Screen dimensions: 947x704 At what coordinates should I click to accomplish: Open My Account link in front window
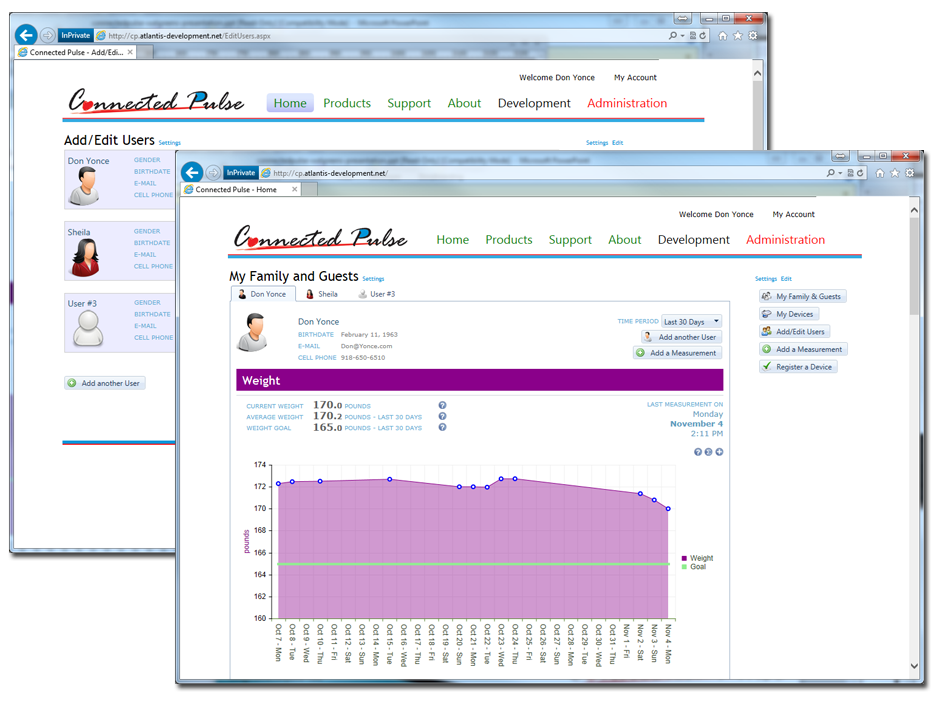coord(793,214)
